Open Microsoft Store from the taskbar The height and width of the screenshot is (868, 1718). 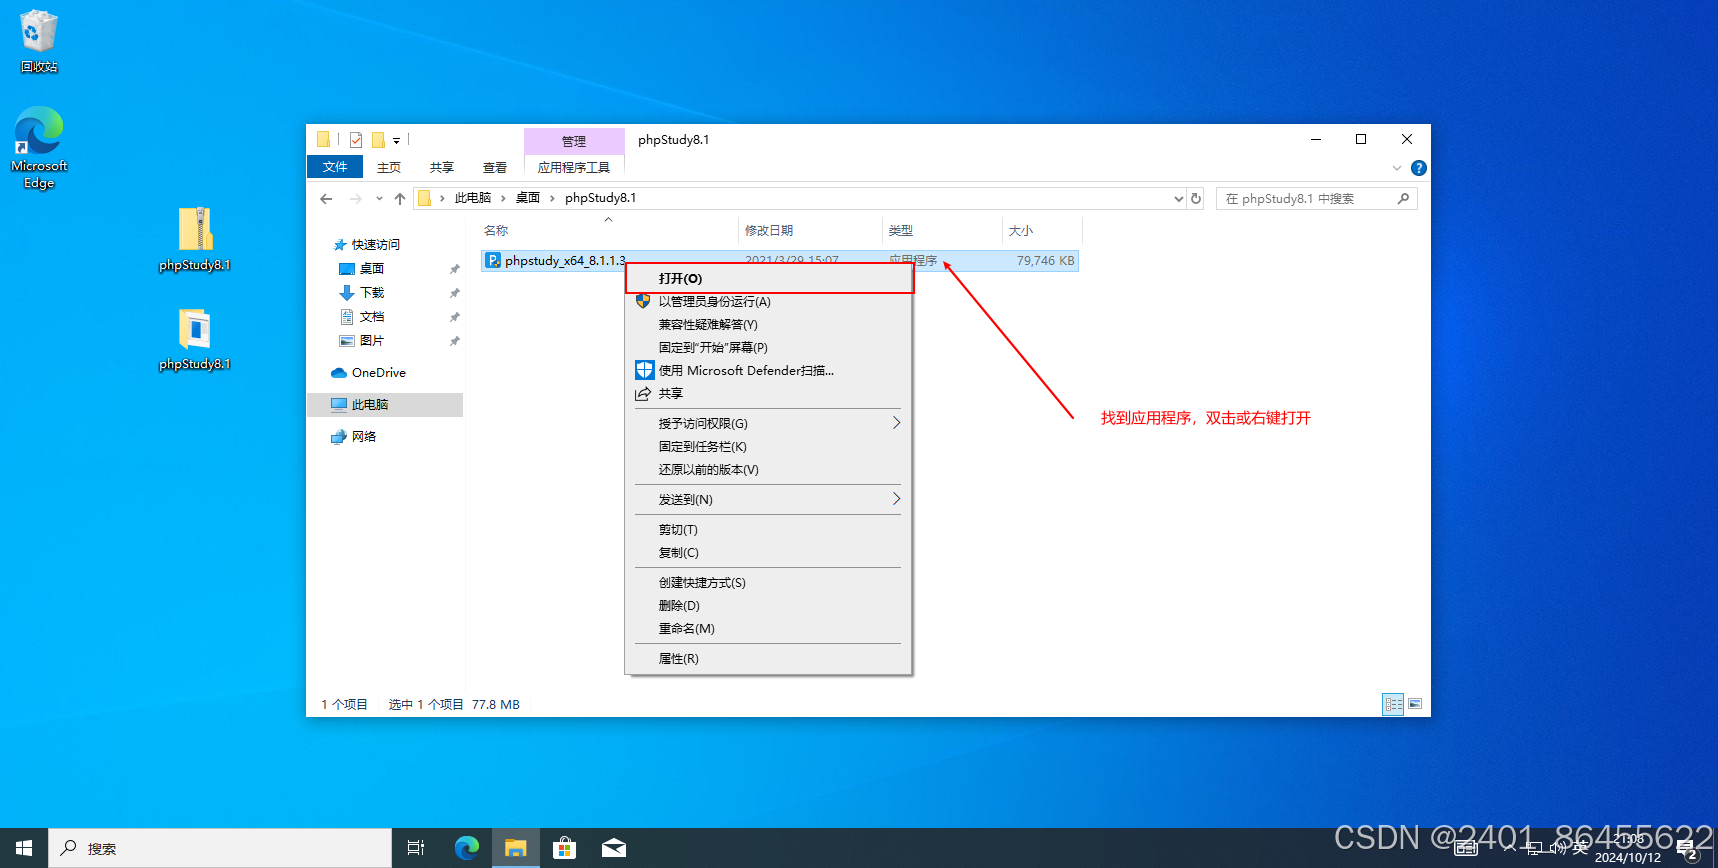(x=565, y=848)
